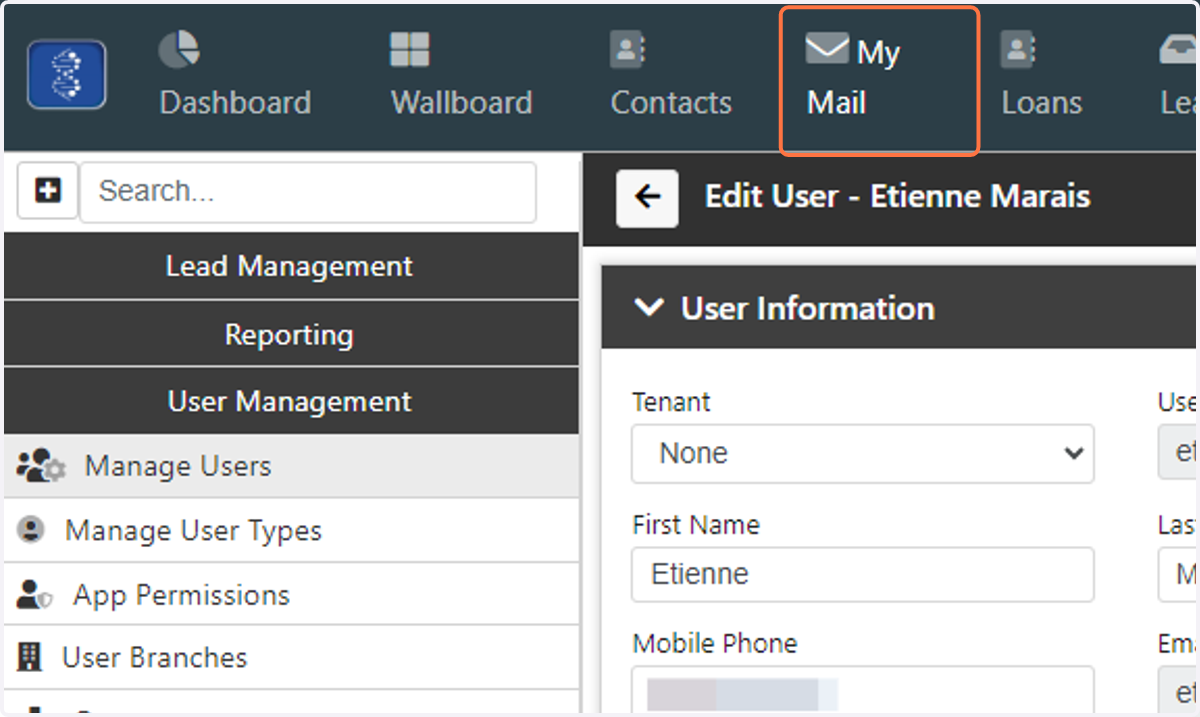This screenshot has height=717, width=1200.
Task: Open the Tenant dropdown
Action: click(x=863, y=453)
